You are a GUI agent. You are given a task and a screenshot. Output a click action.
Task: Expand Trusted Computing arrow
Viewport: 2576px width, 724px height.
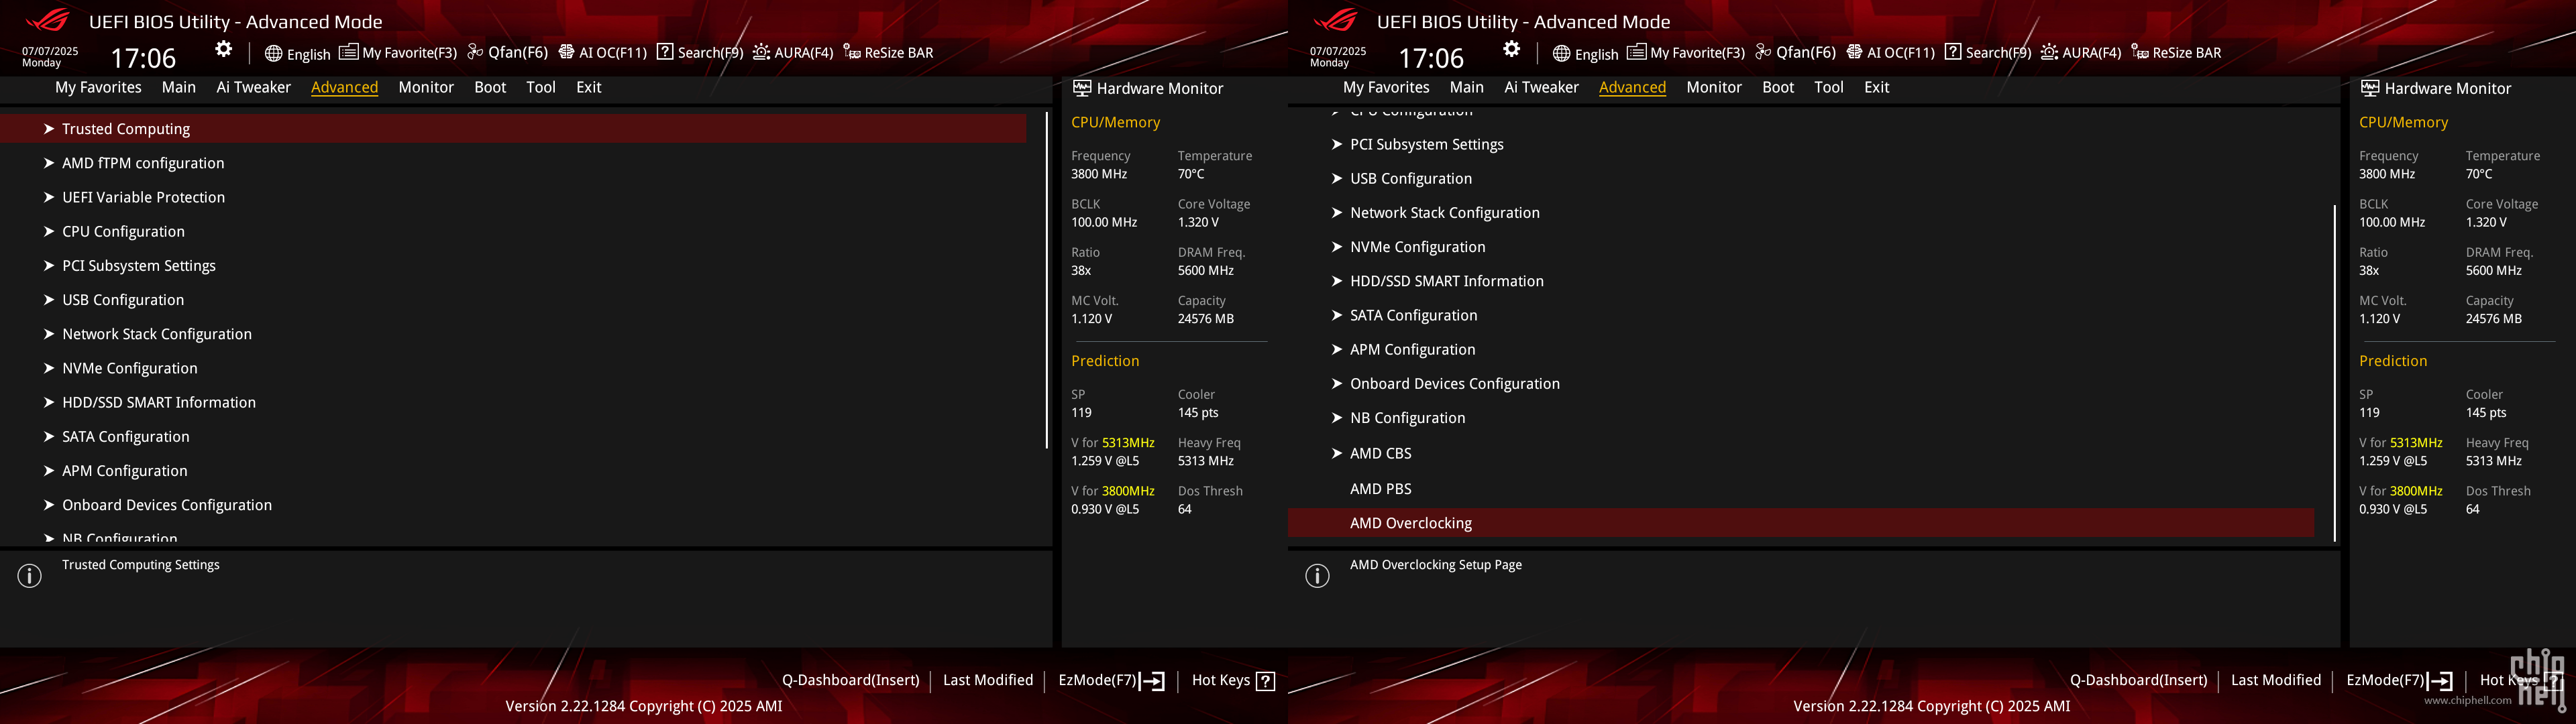pyautogui.click(x=49, y=128)
